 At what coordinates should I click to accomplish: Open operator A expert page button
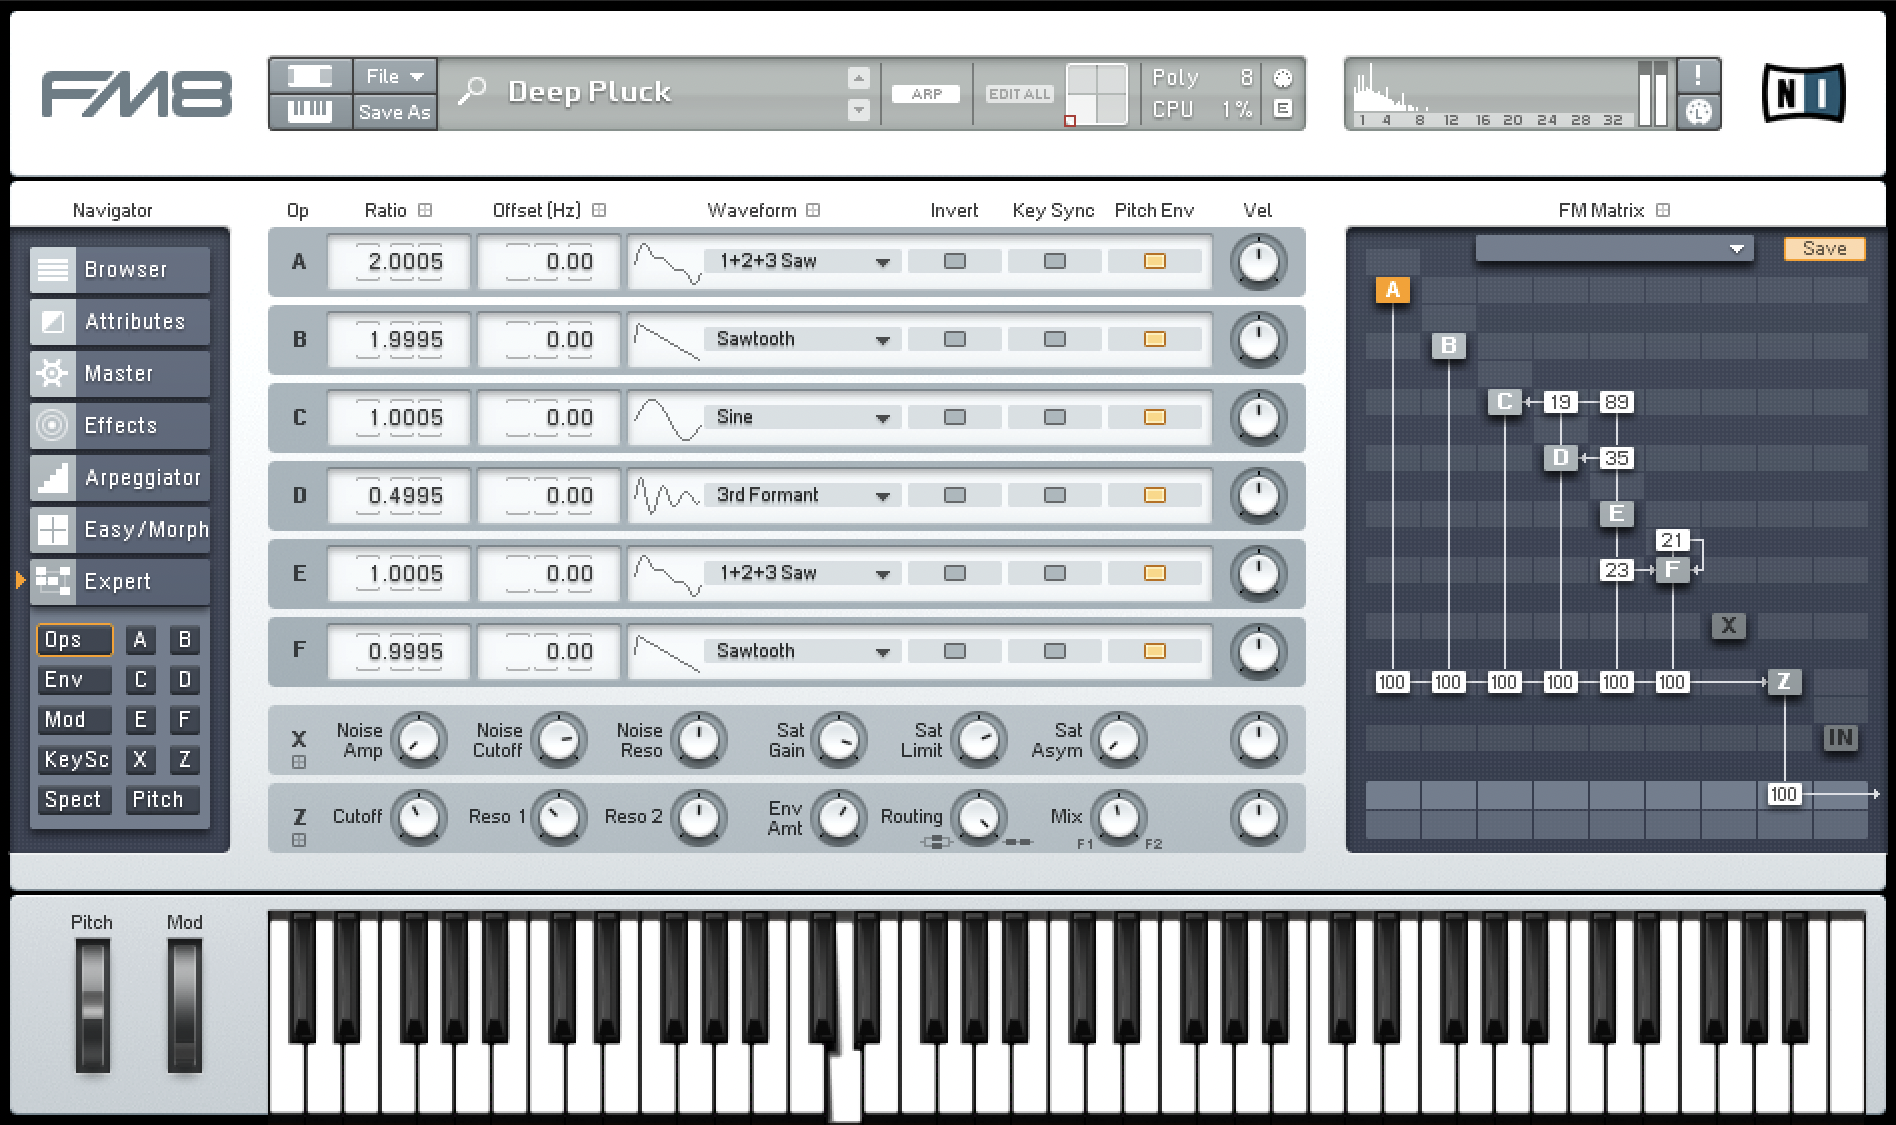point(140,640)
